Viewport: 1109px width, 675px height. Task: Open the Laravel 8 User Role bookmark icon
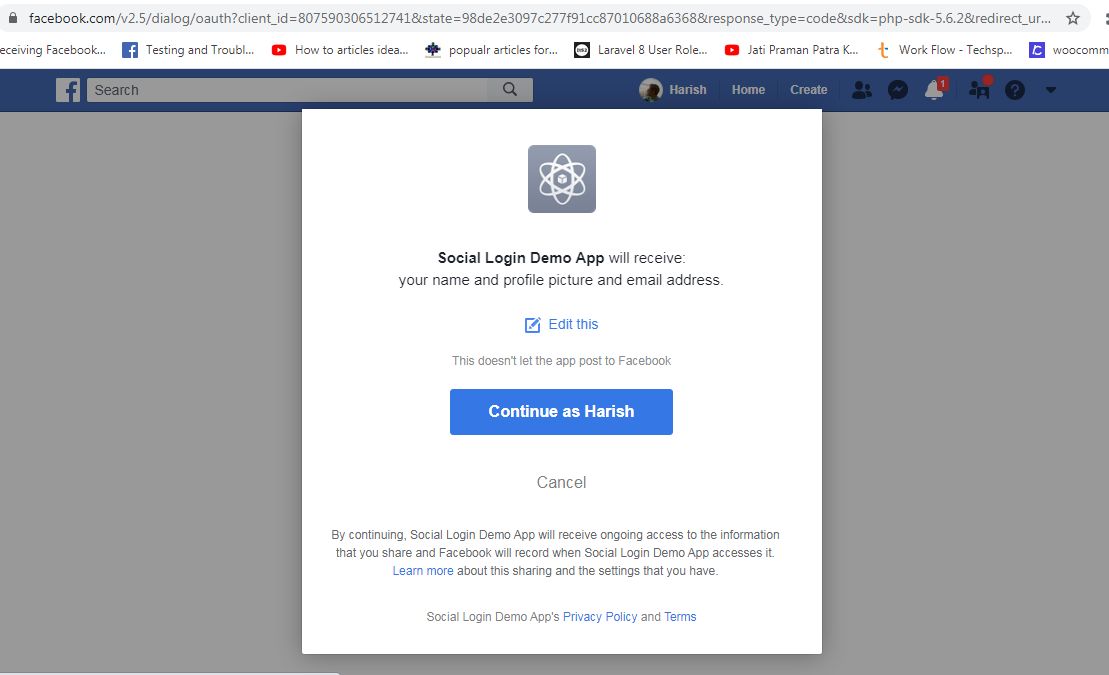[581, 50]
